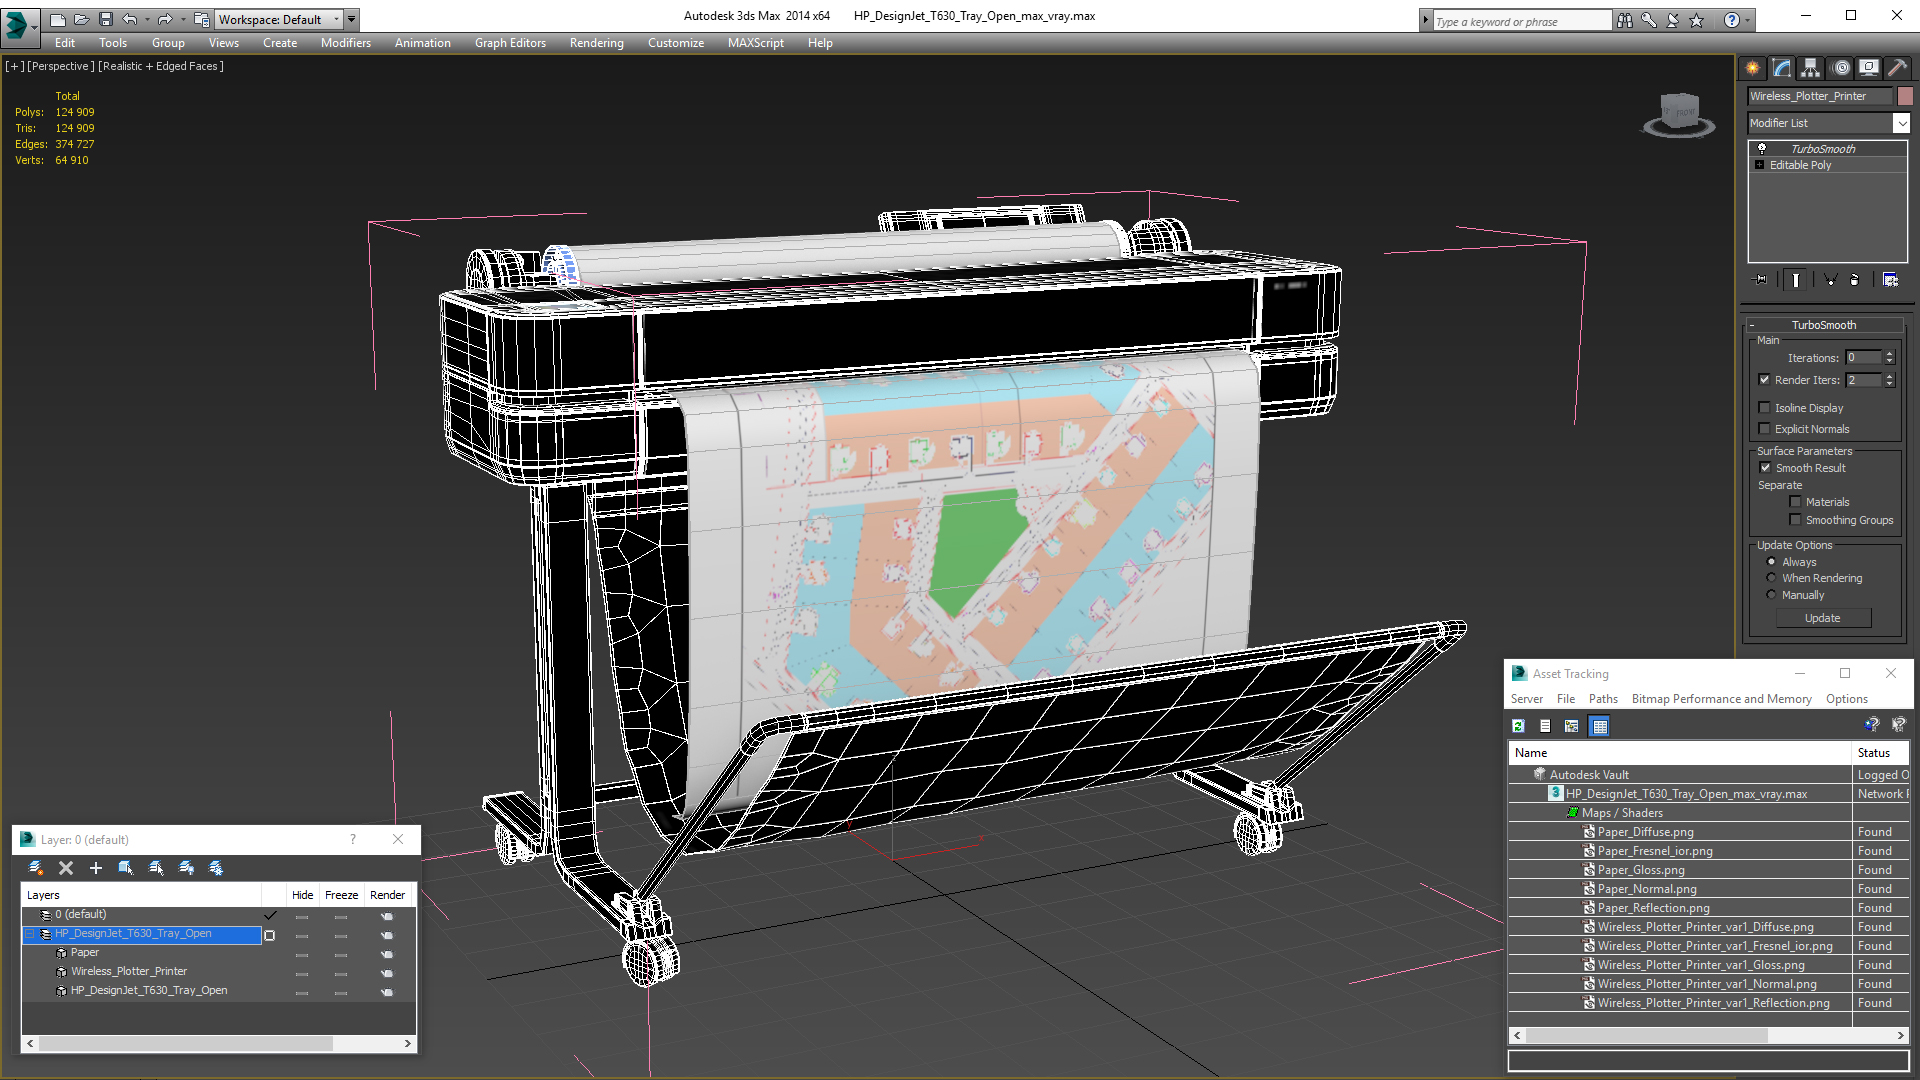Open the Motion panel tab
Viewport: 1920px width, 1080px height.
[x=1841, y=68]
